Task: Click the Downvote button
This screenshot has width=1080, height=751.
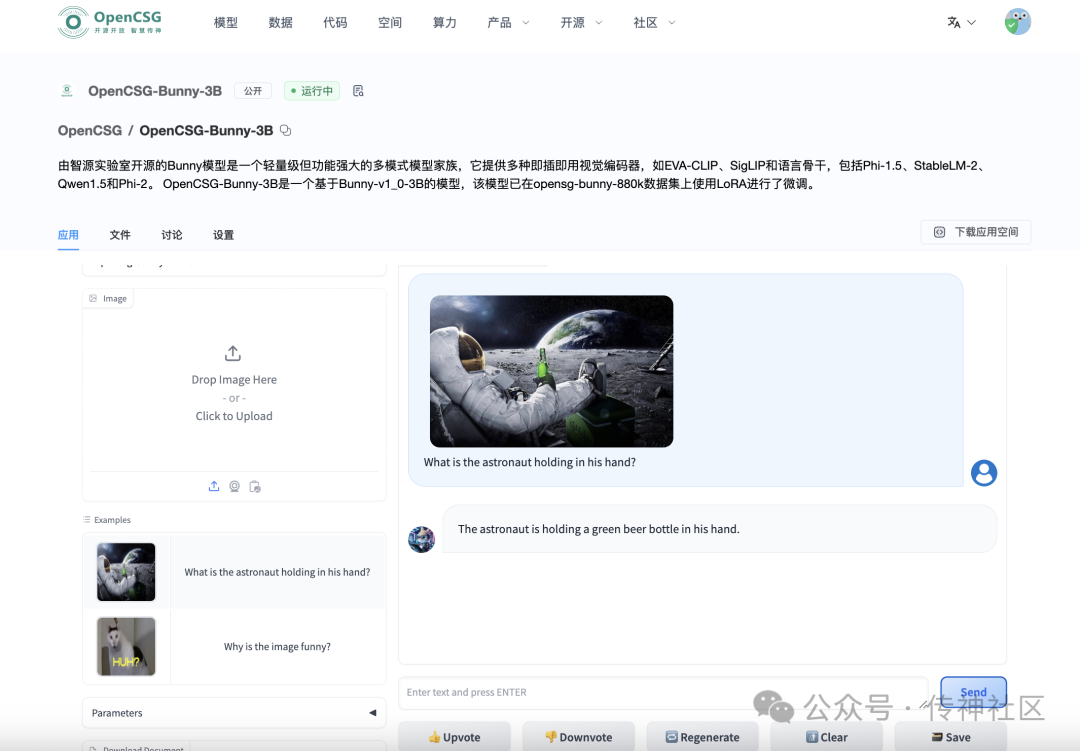Action: [x=579, y=737]
